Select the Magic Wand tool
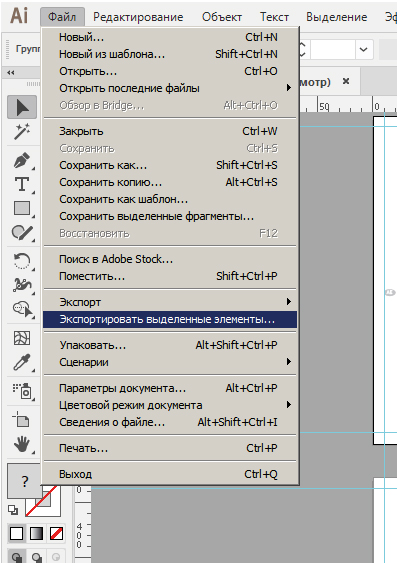 [x=22, y=132]
